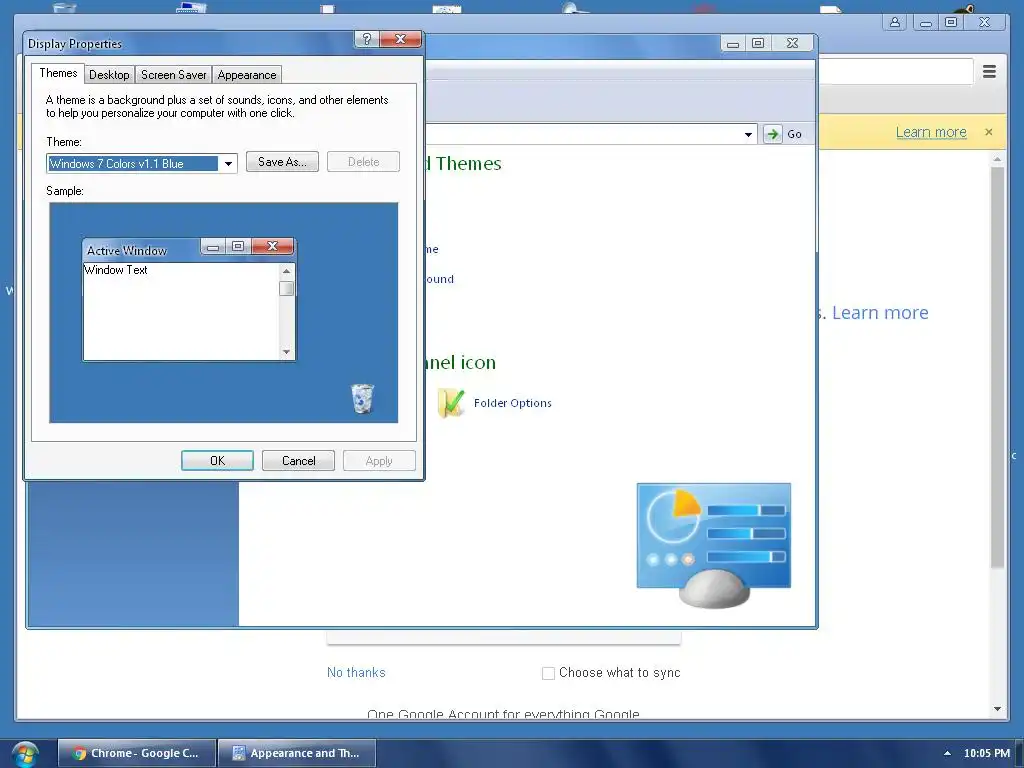
Task: Open the Screen Saver tab
Action: (174, 75)
